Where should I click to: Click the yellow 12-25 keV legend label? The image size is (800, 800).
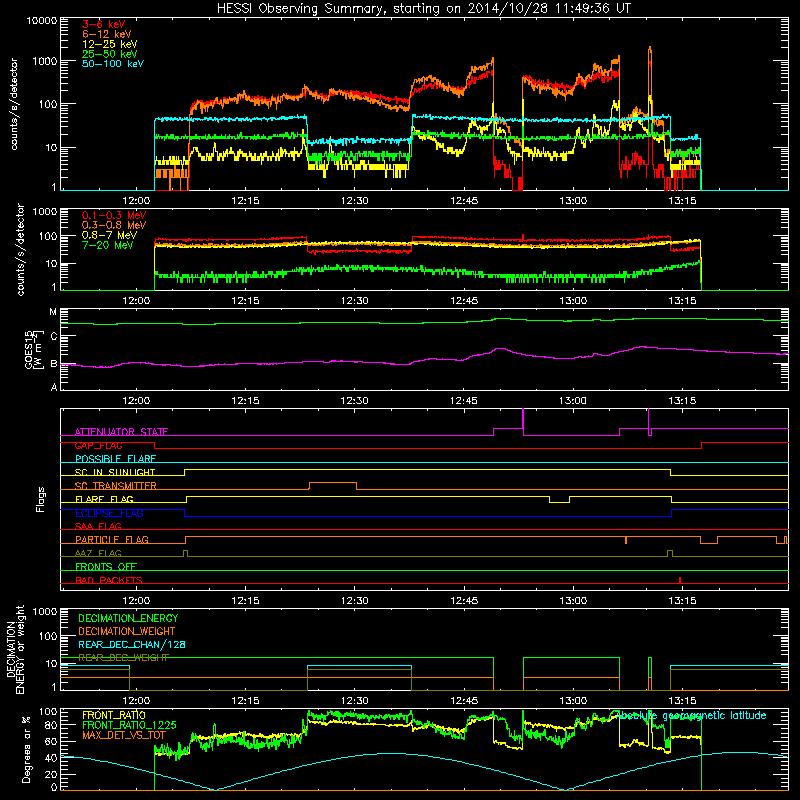pos(110,44)
